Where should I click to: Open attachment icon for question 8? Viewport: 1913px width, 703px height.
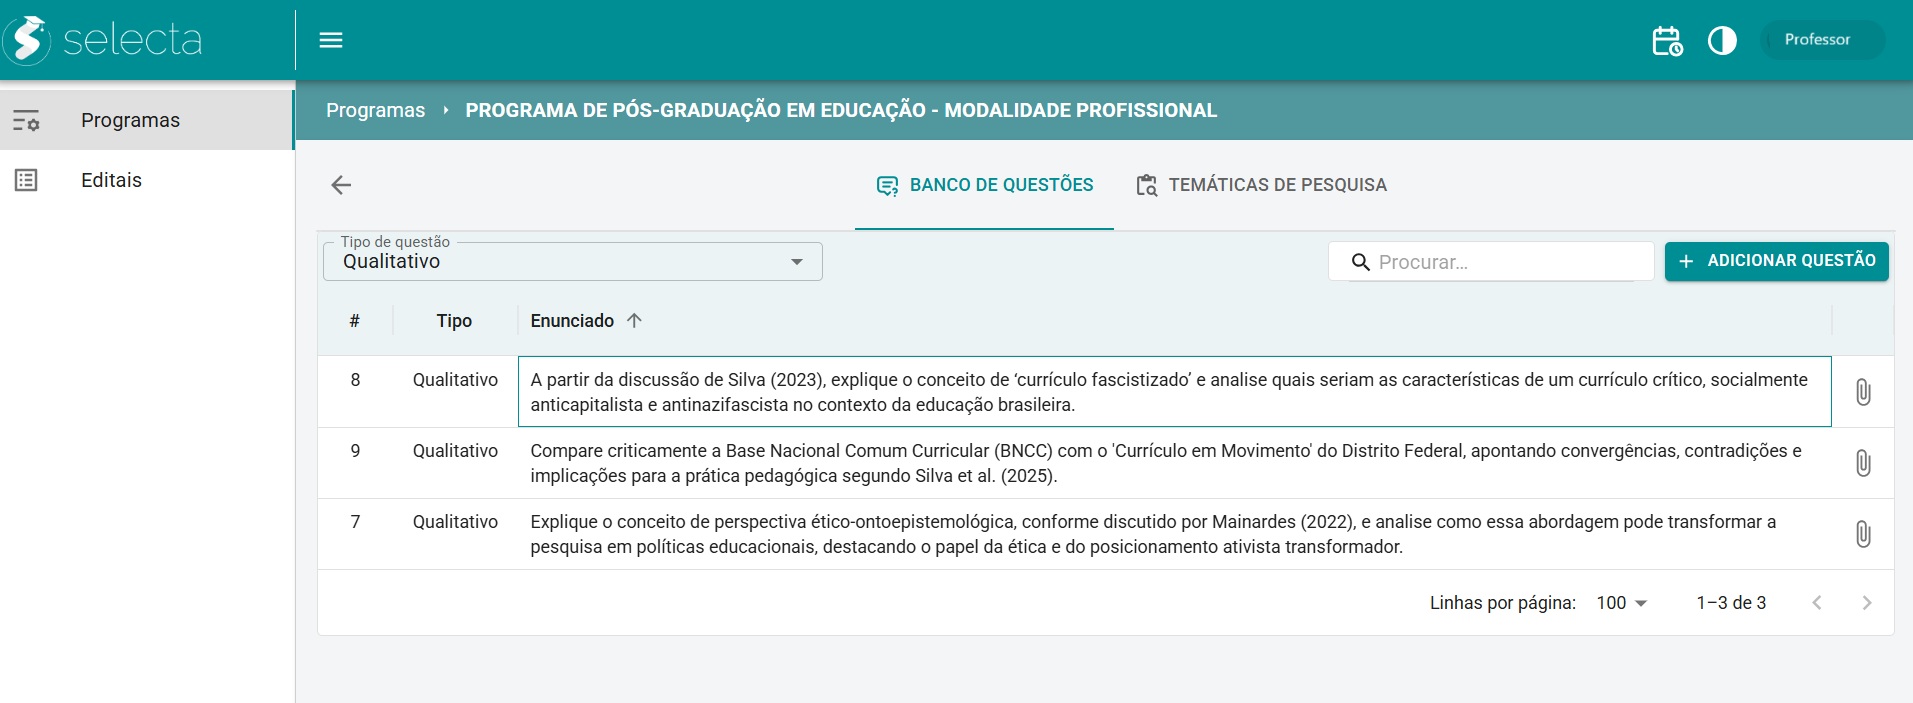pos(1863,392)
